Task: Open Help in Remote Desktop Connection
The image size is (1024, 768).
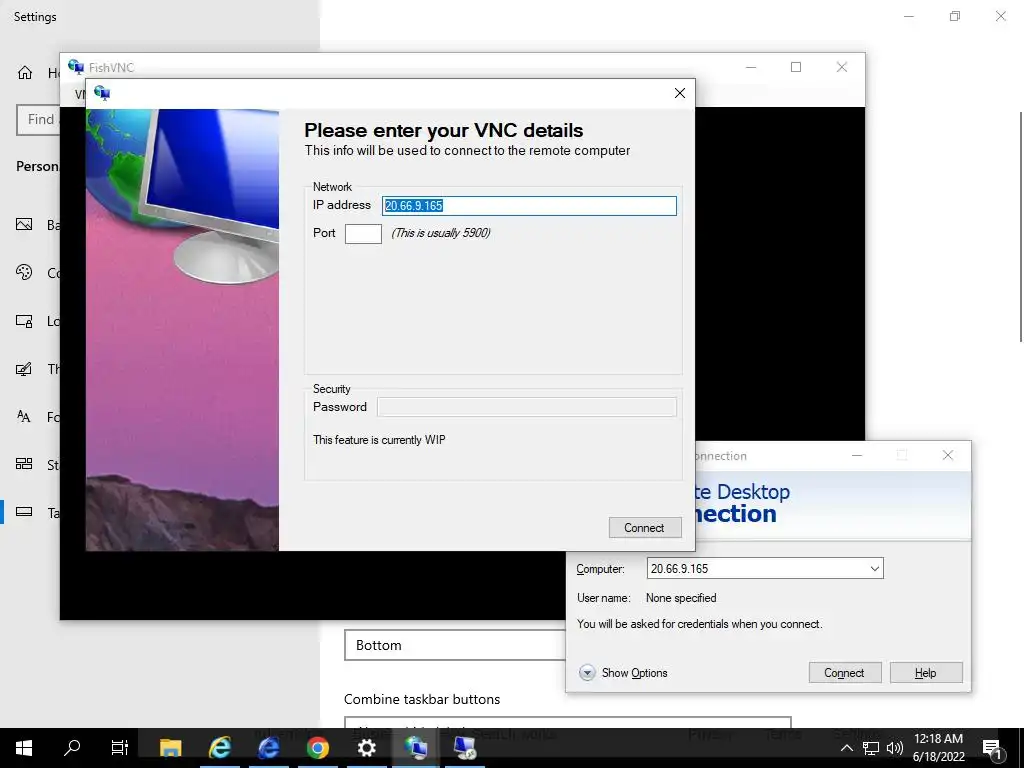Action: [x=925, y=673]
